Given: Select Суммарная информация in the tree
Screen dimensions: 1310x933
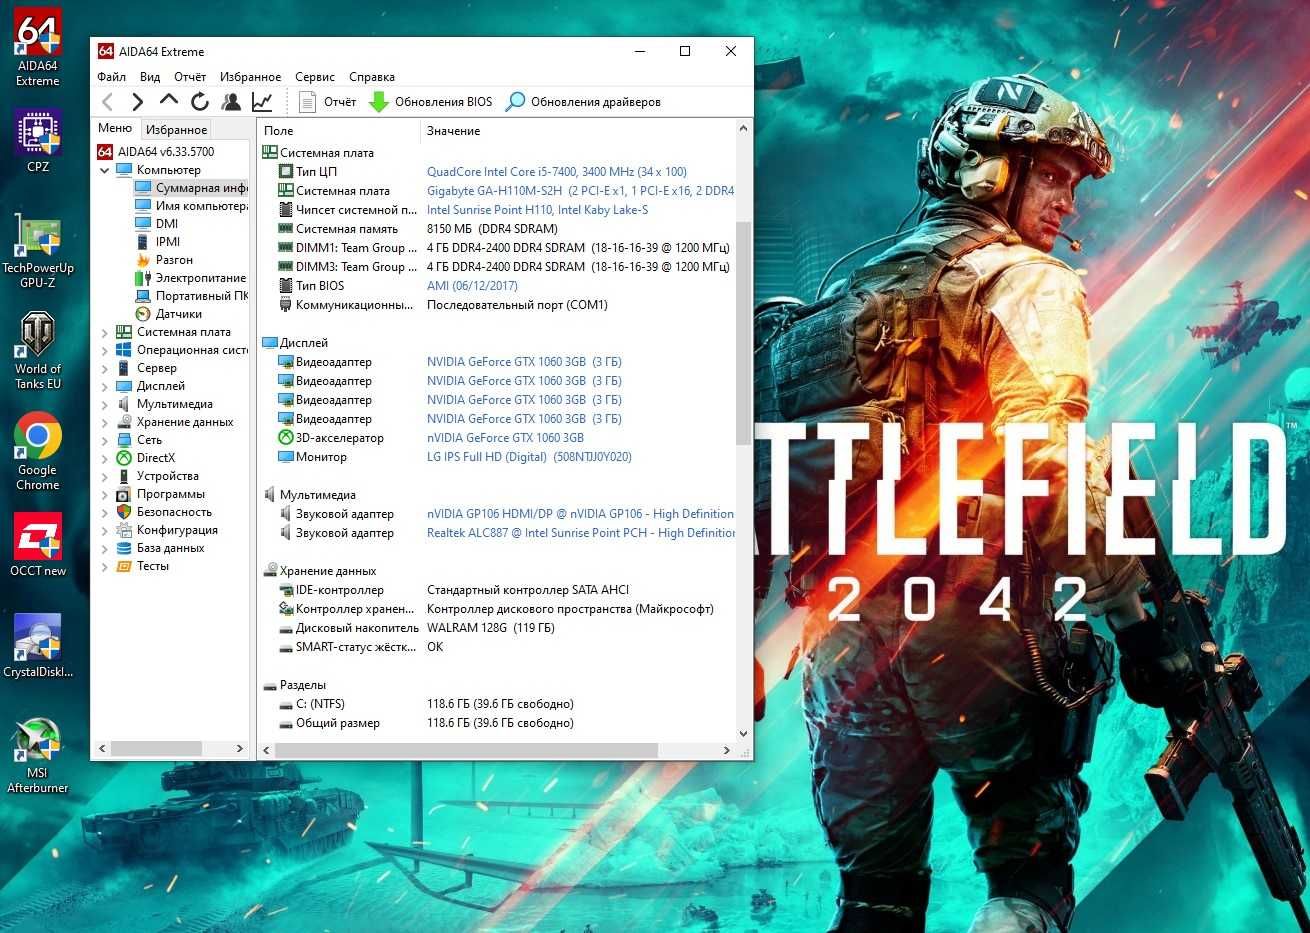Looking at the screenshot, I should pyautogui.click(x=191, y=188).
